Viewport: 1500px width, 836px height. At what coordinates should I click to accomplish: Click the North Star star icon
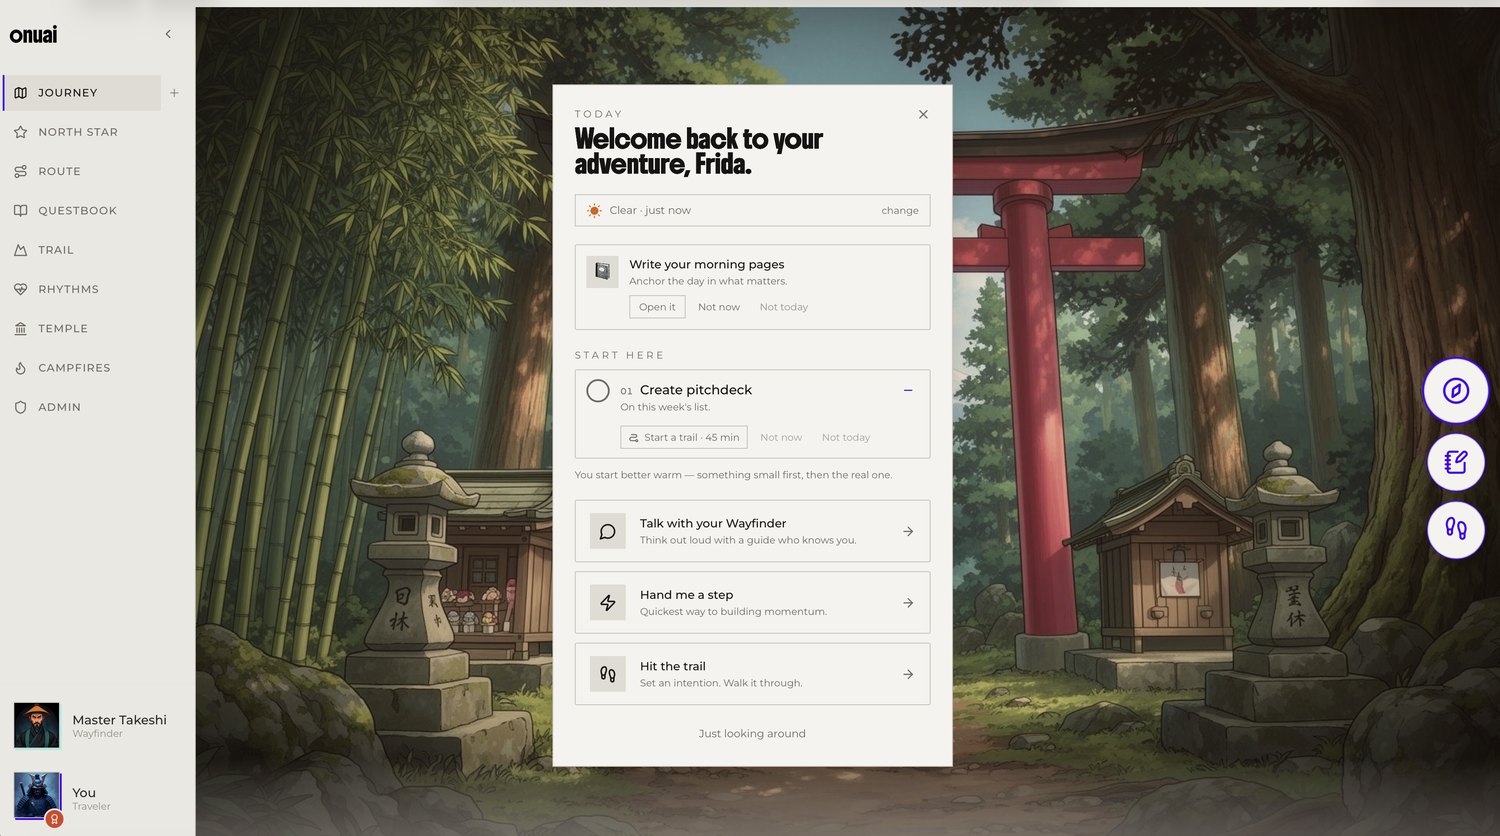(x=20, y=132)
